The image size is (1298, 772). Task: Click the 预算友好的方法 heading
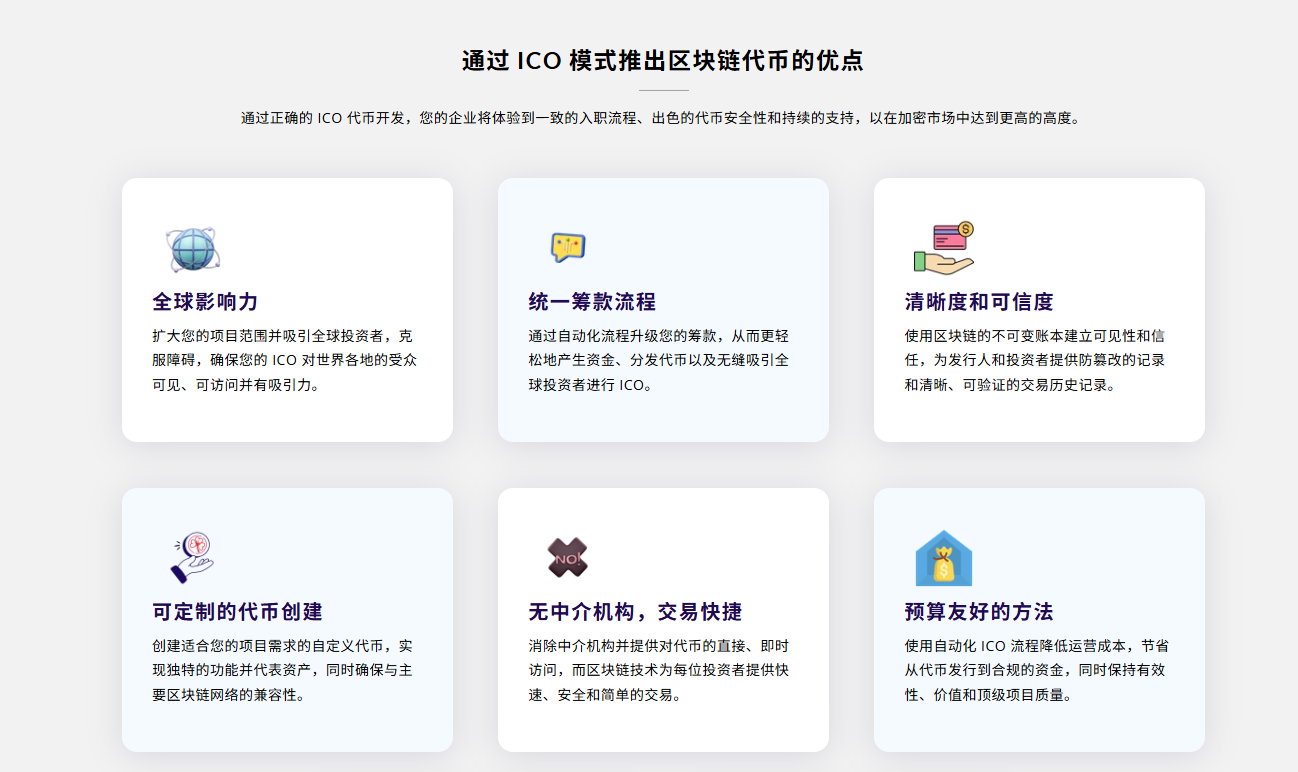click(x=979, y=612)
